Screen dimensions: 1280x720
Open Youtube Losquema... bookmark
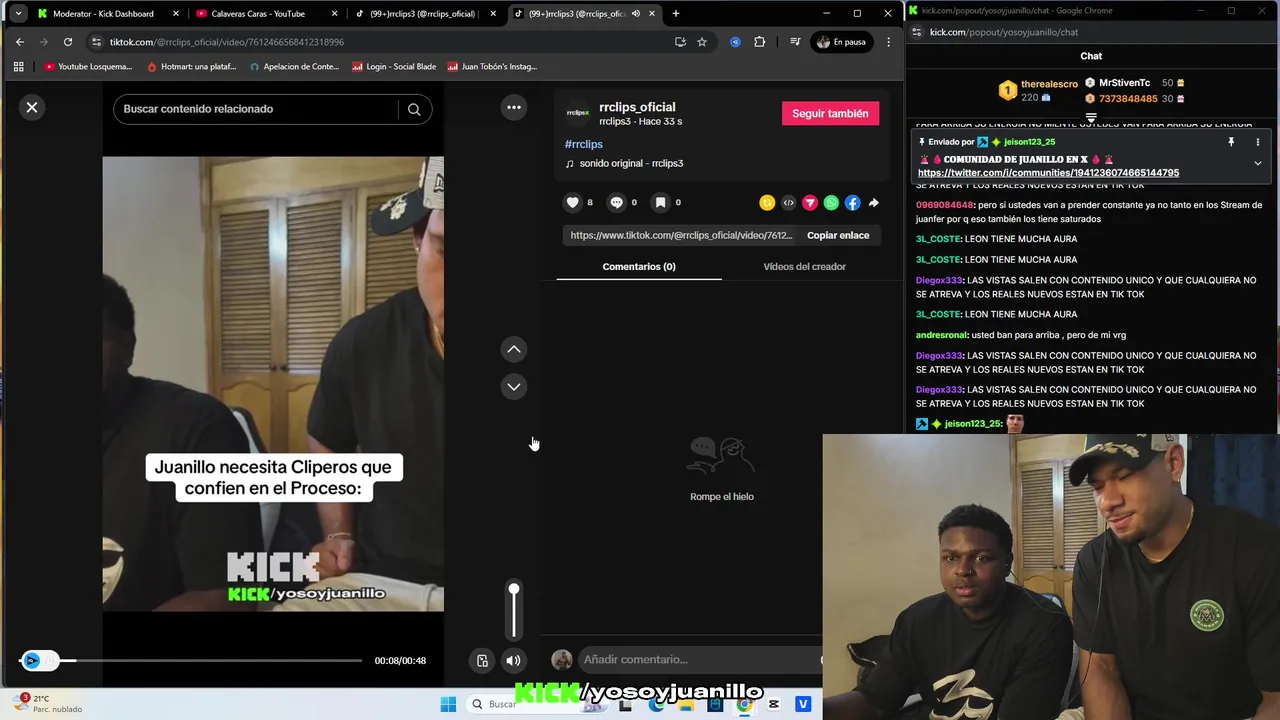(x=88, y=67)
